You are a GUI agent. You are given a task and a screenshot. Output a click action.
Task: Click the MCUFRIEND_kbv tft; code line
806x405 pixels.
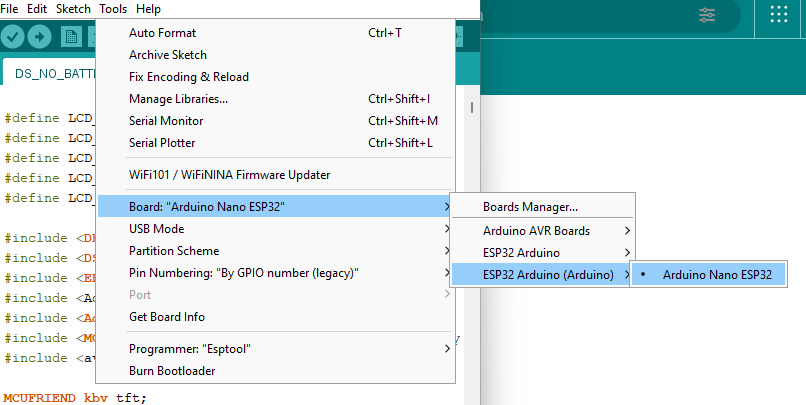[75, 398]
